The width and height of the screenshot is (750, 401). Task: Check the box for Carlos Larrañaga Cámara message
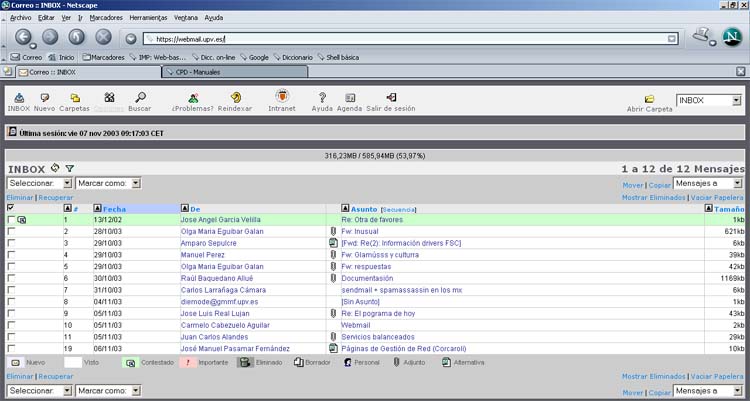click(11, 290)
